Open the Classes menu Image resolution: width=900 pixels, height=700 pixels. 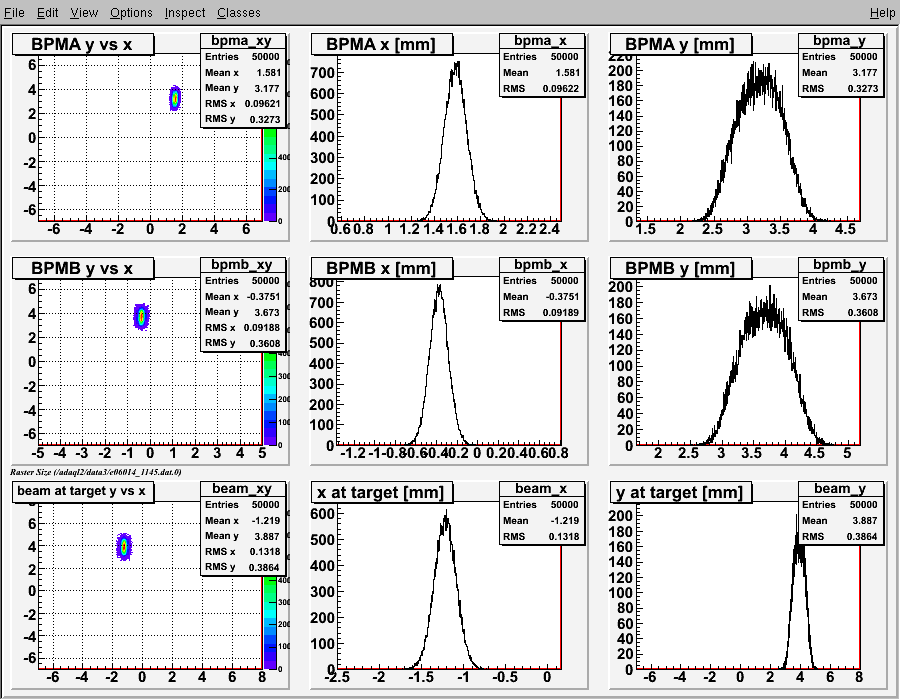pos(239,13)
